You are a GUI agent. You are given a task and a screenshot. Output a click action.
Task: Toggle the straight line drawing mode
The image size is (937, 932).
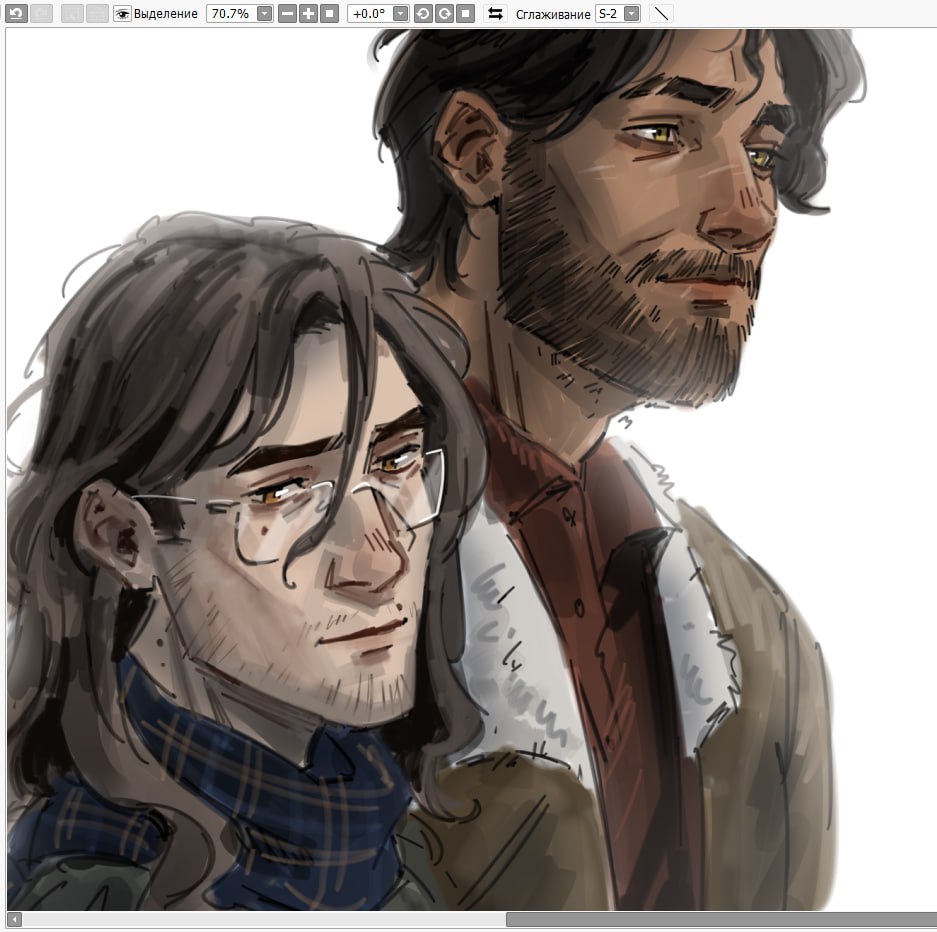pos(661,13)
